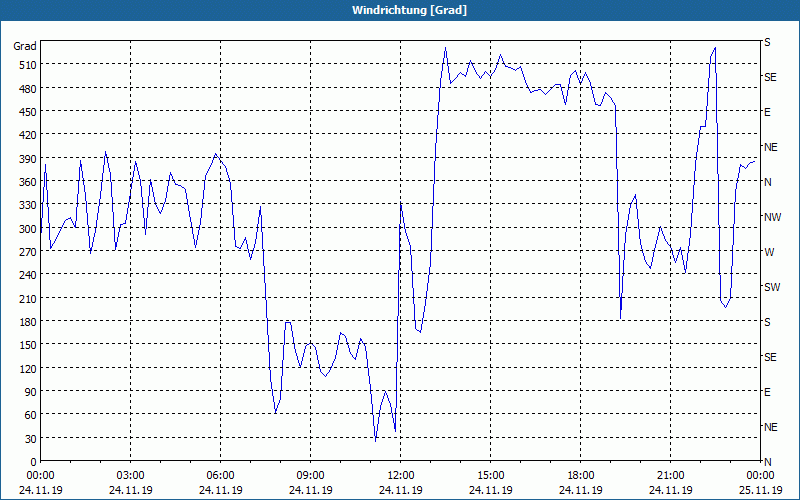The height and width of the screenshot is (500, 800).
Task: Click the N compass label beside 360 gridline
Action: [x=768, y=182]
